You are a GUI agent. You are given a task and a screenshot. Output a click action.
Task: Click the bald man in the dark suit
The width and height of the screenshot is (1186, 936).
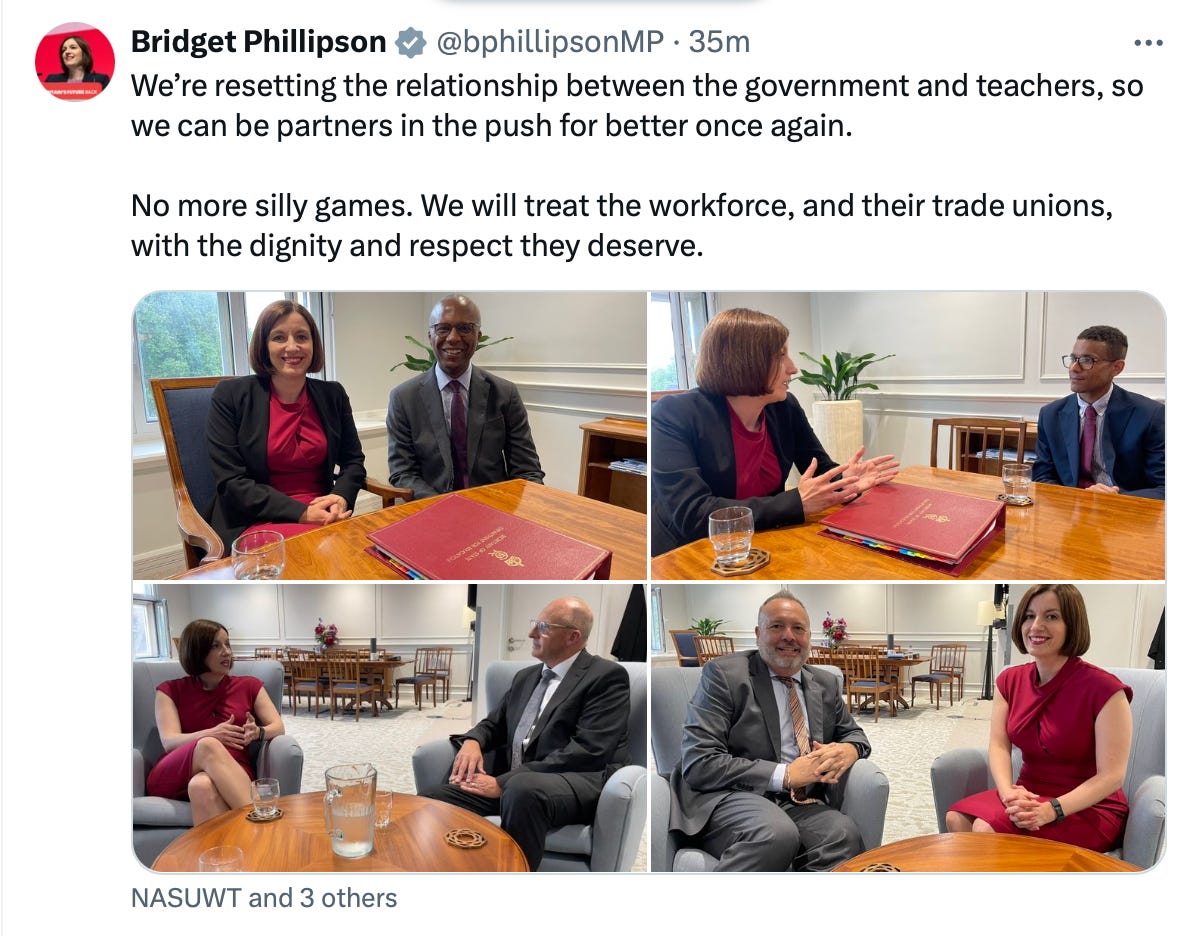(537, 730)
